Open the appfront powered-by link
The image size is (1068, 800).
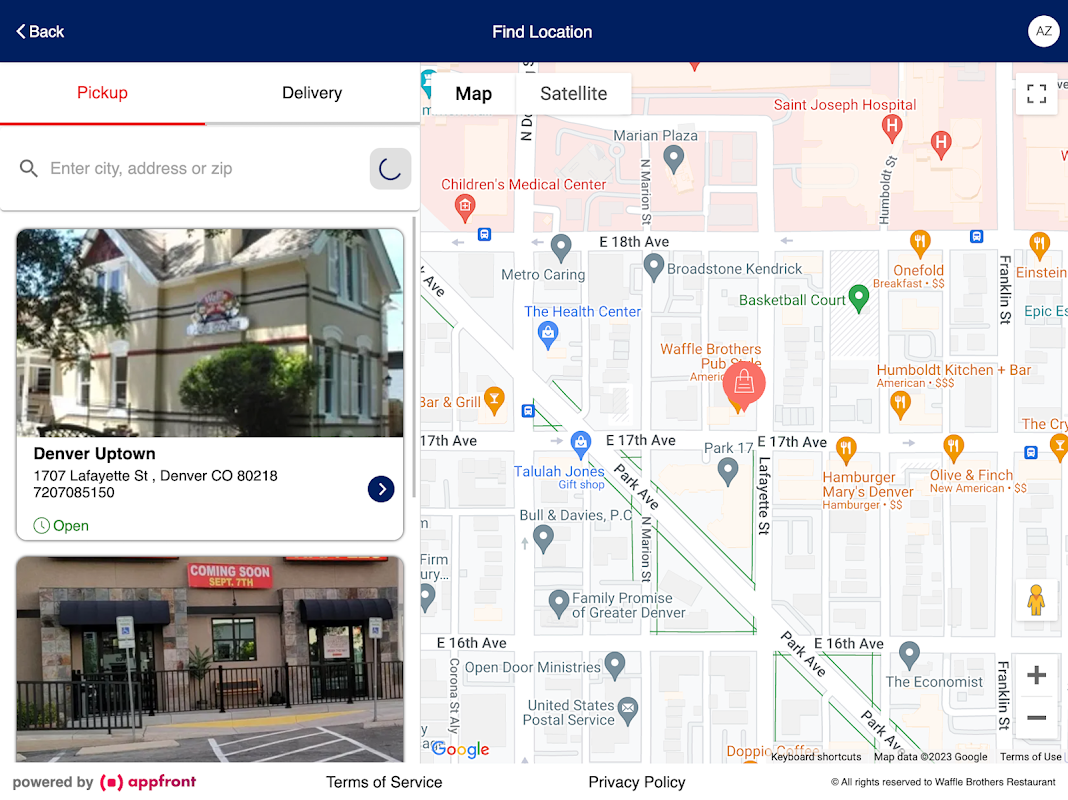pyautogui.click(x=105, y=782)
